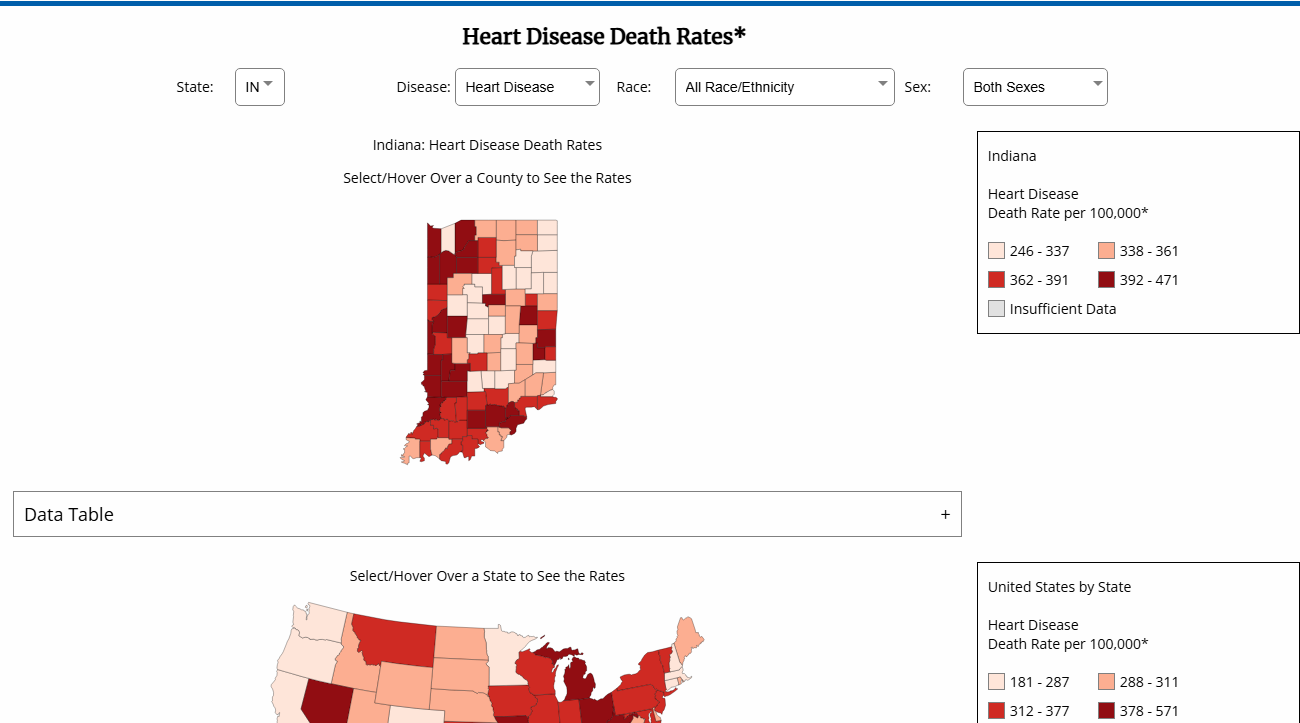The height and width of the screenshot is (723, 1300).
Task: Click the 378 - 571 swatch in the state legend
Action: 1104,710
